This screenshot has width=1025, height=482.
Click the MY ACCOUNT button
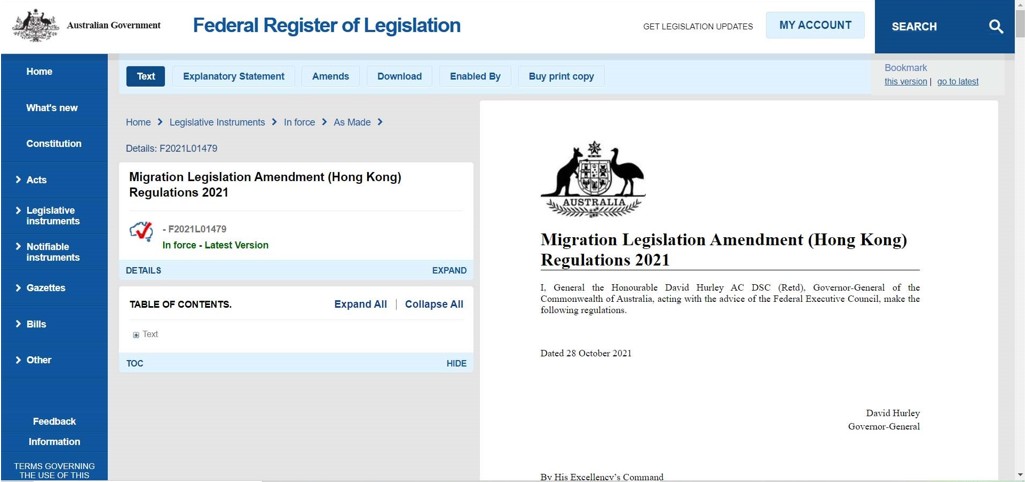(815, 26)
